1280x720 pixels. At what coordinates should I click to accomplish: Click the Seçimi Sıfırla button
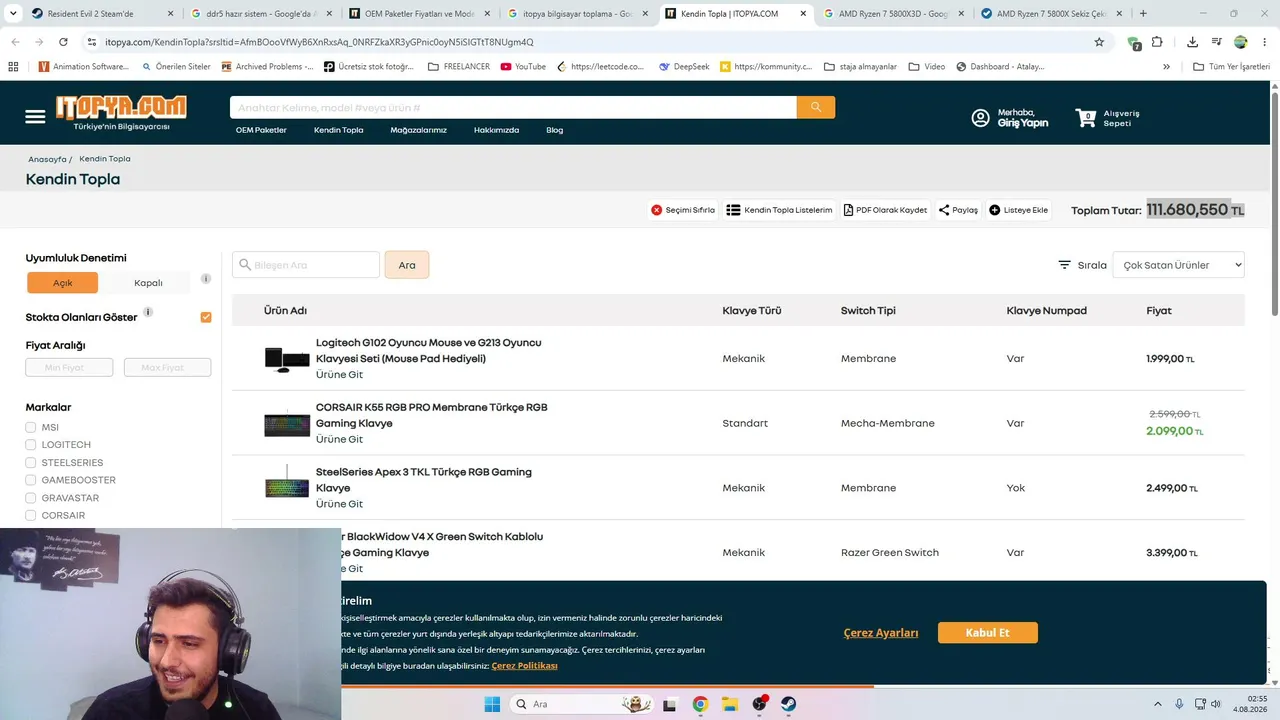coord(683,210)
